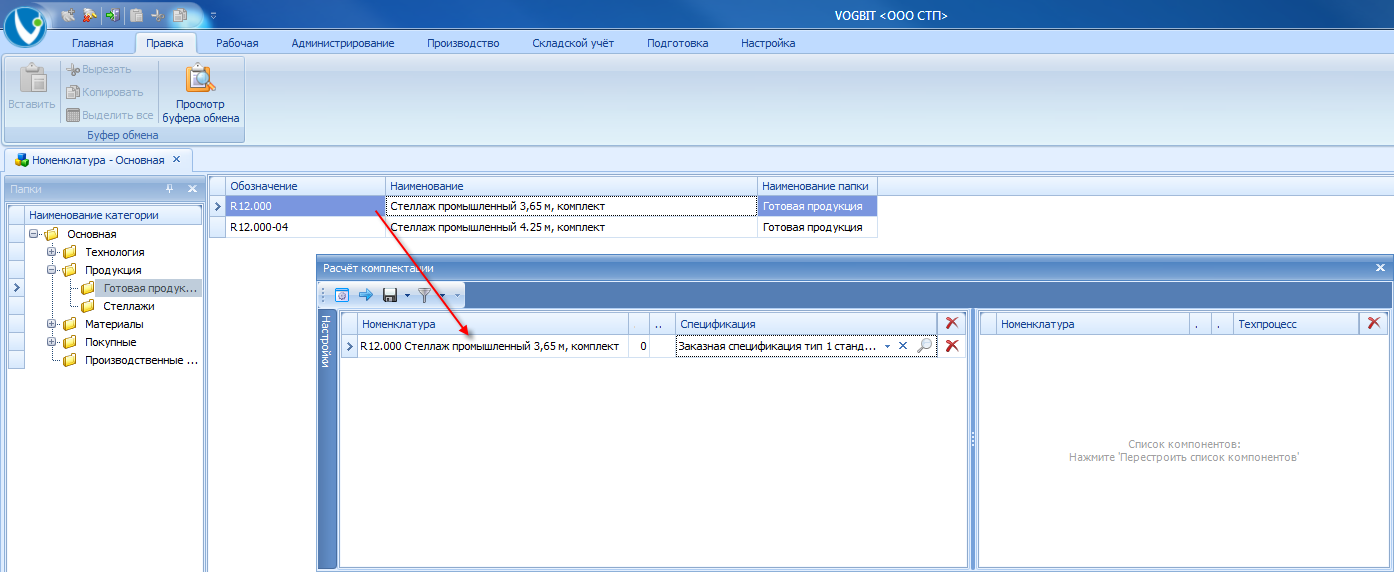
Task: Click the Техпроцесс column header
Action: [x=1295, y=324]
